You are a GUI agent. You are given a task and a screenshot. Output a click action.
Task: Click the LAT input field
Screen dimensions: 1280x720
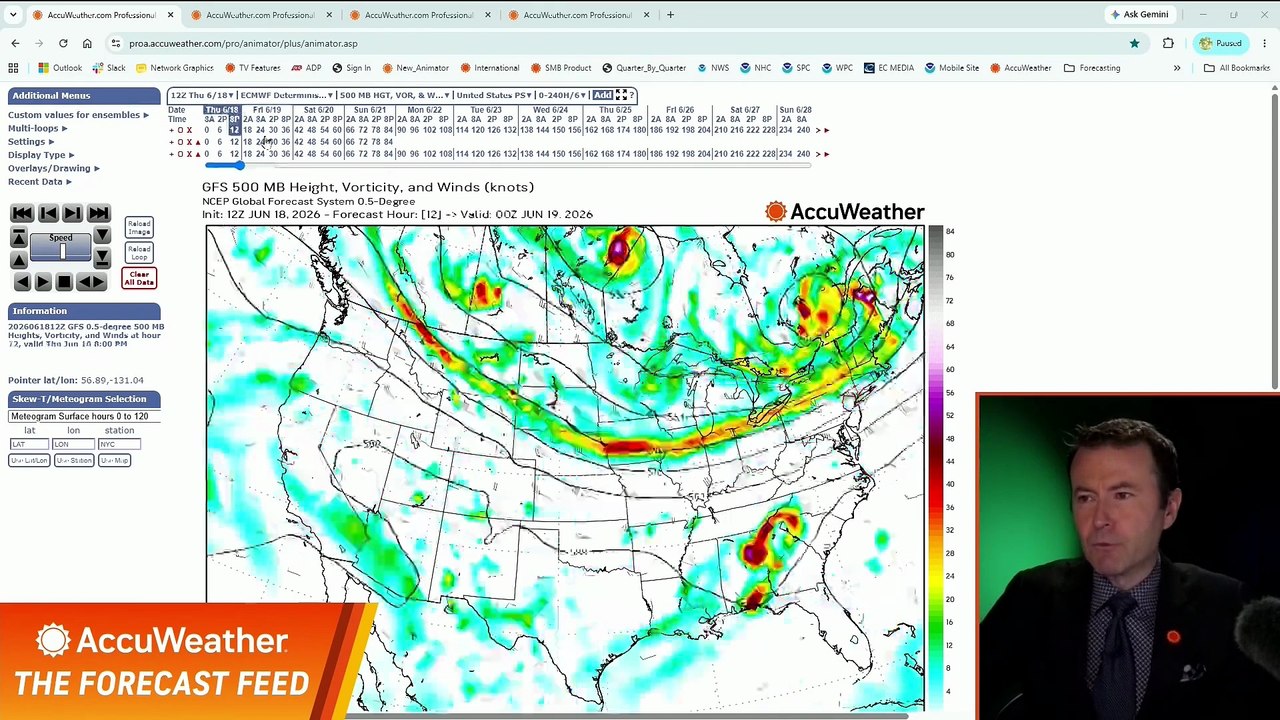29,444
